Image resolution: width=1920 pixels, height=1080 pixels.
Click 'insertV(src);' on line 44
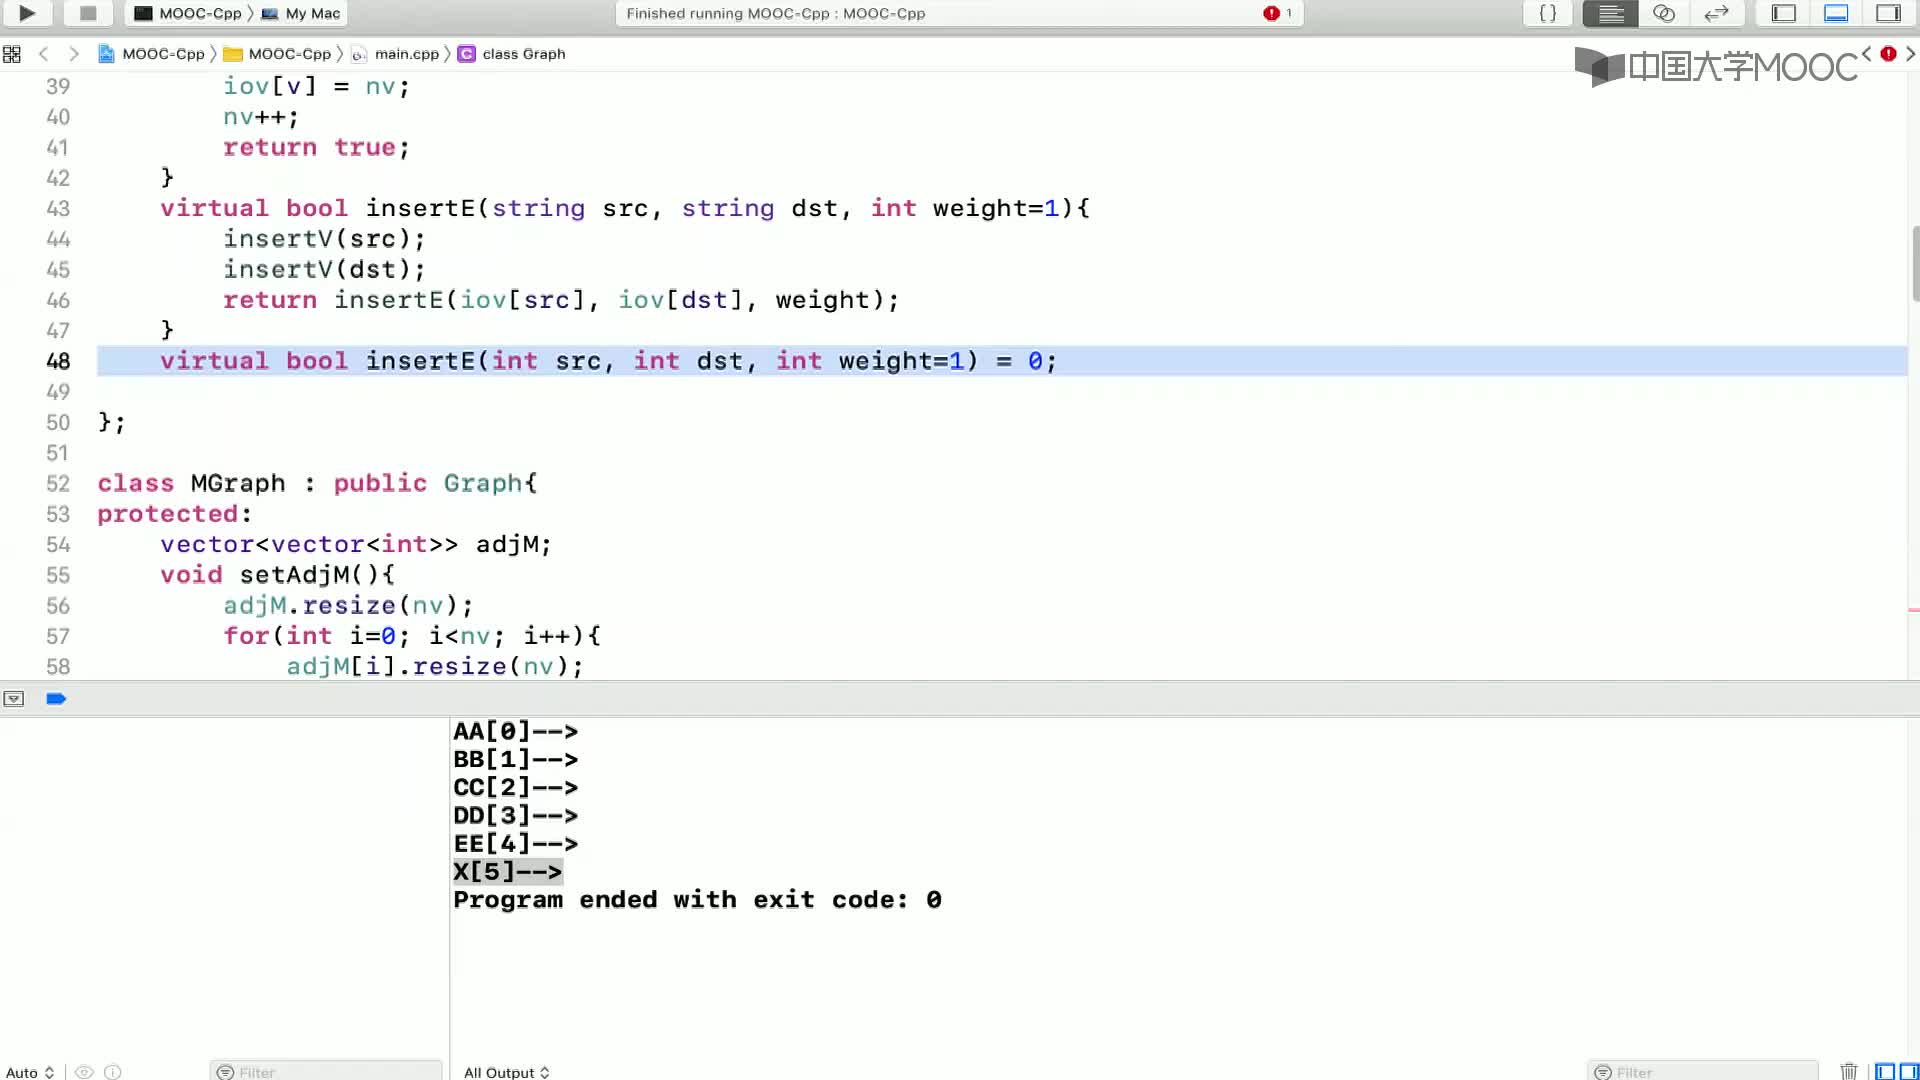(325, 239)
